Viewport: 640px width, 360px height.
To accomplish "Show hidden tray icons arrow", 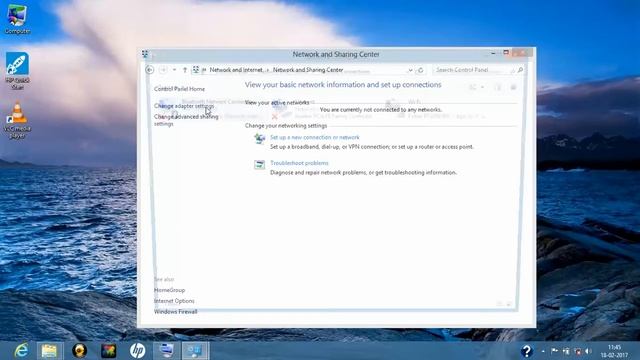I will [x=543, y=351].
